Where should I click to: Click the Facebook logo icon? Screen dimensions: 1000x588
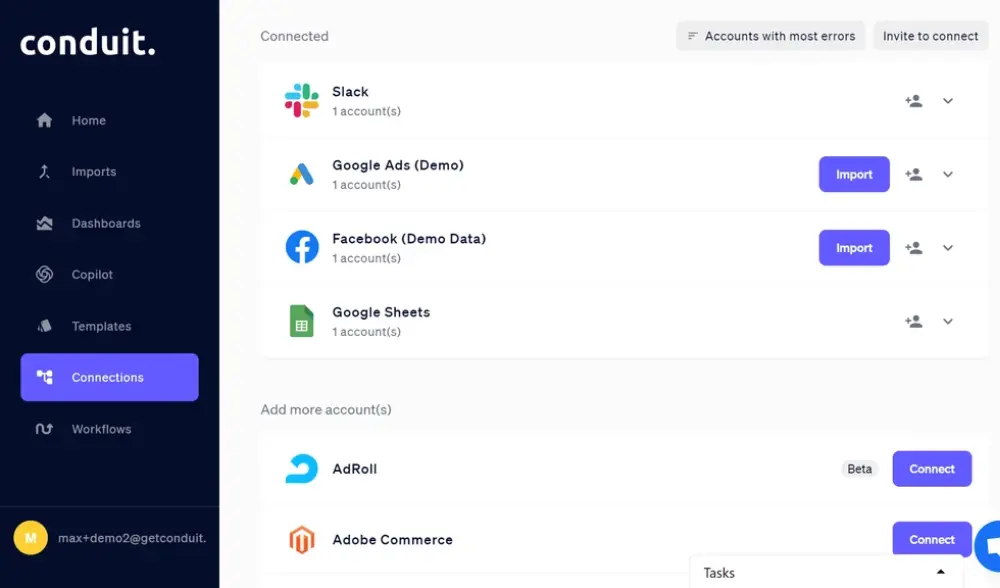pyautogui.click(x=301, y=247)
